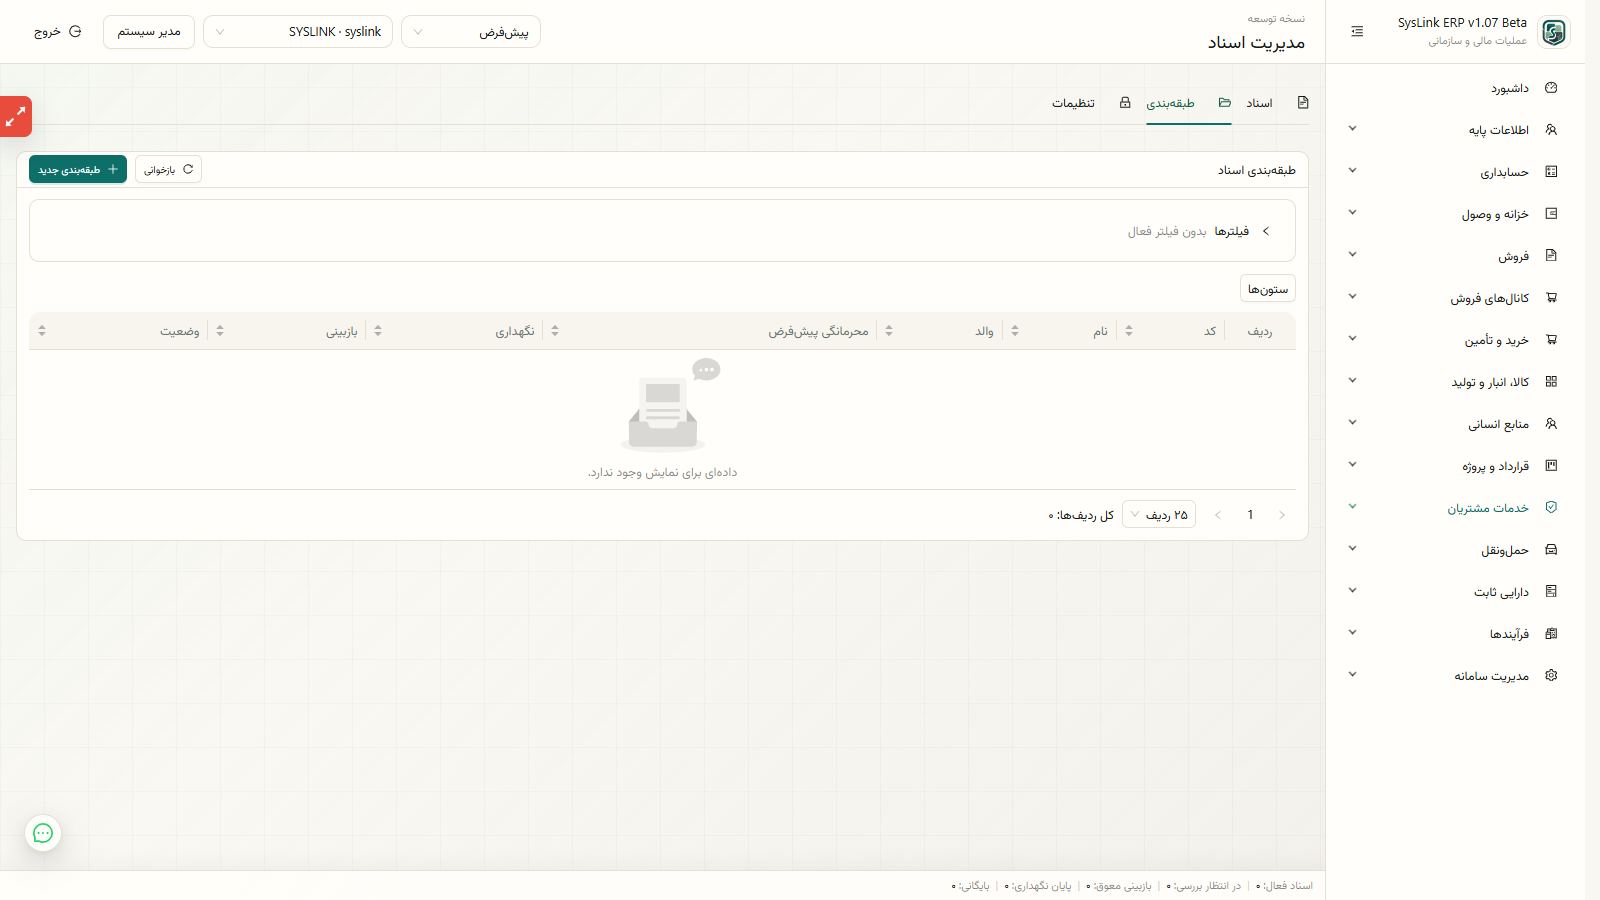Open the SYSLINK · syslink company dropdown

coord(298,32)
